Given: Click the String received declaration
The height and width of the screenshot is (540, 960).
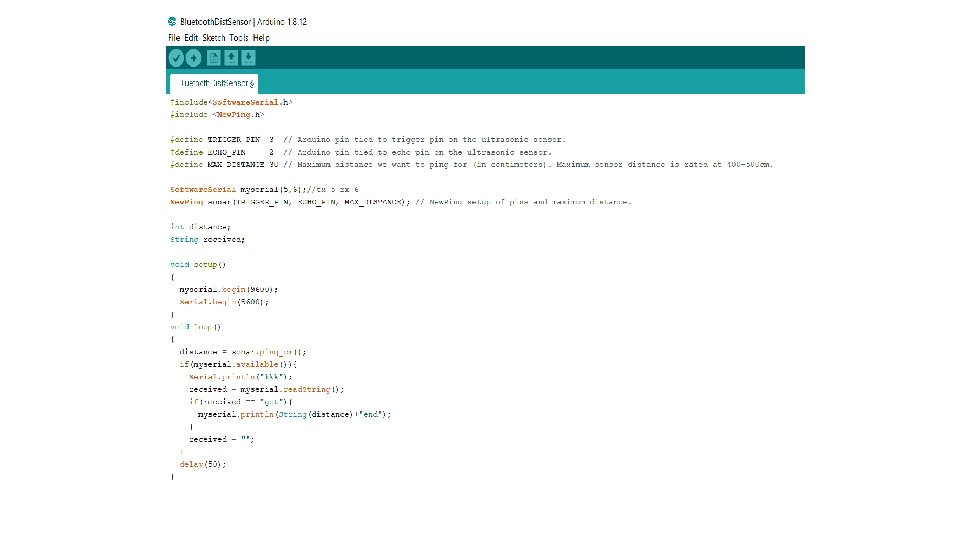Looking at the screenshot, I should click(x=208, y=239).
